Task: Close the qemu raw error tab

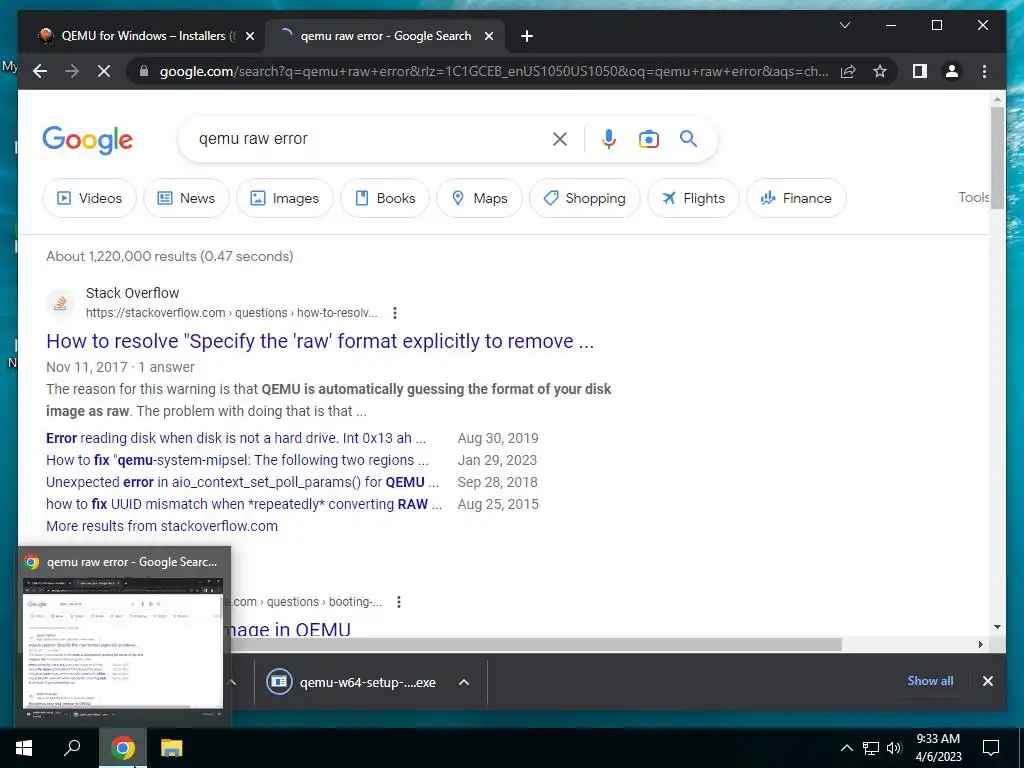Action: pyautogui.click(x=488, y=36)
